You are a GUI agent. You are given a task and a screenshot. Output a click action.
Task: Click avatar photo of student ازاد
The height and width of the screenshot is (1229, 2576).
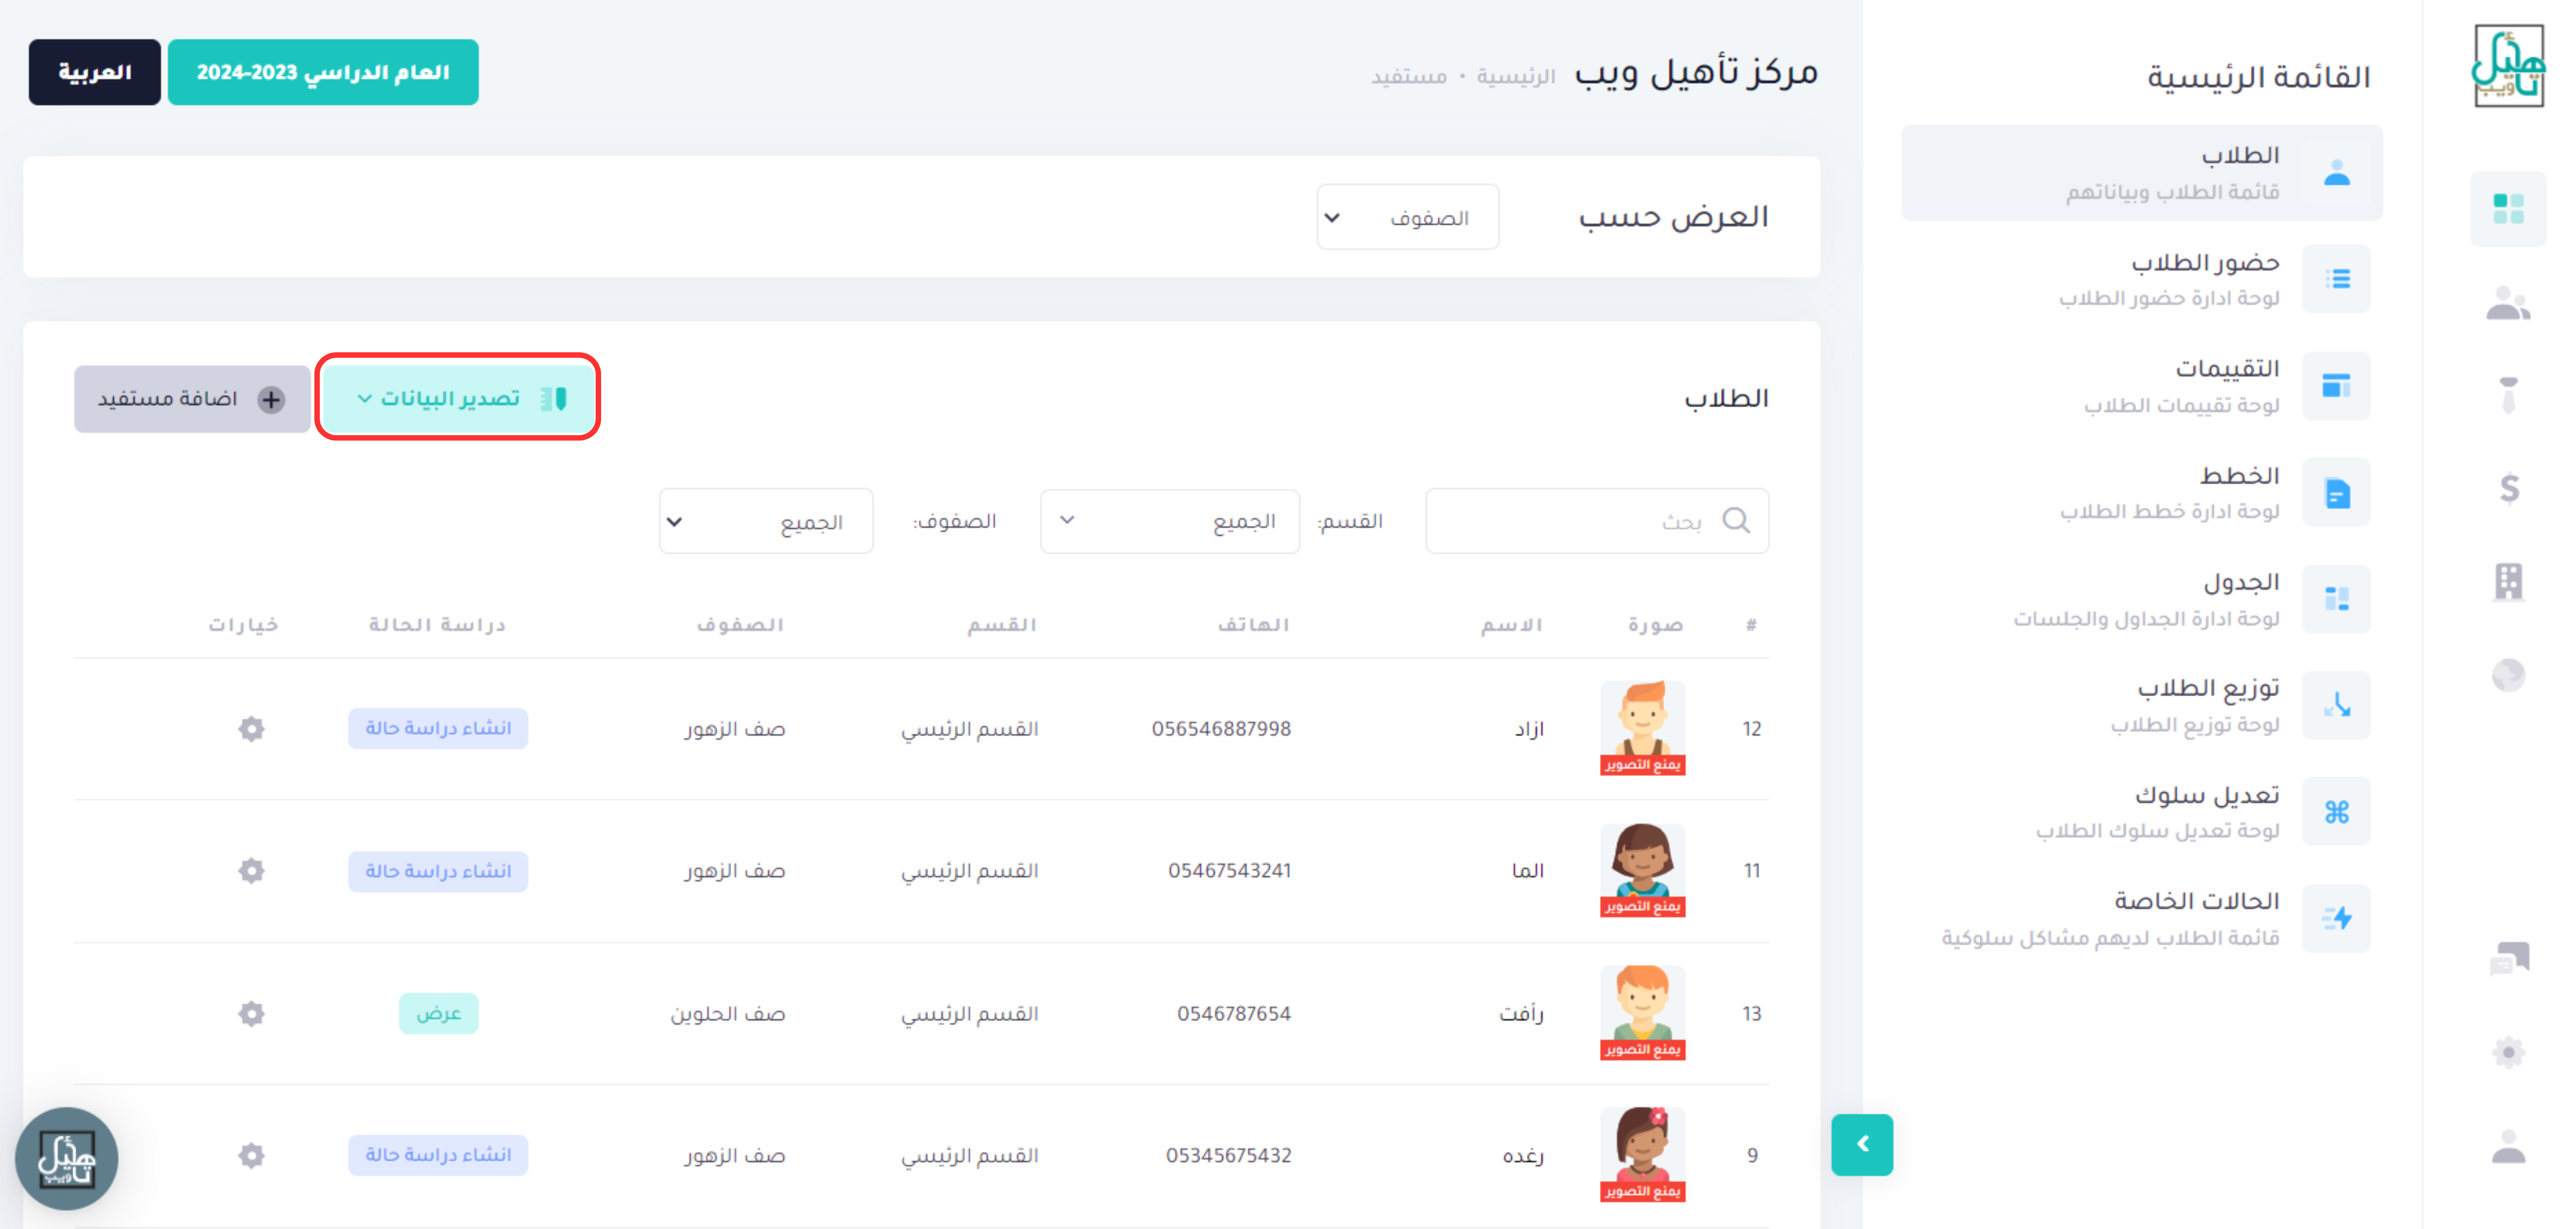tap(1642, 727)
